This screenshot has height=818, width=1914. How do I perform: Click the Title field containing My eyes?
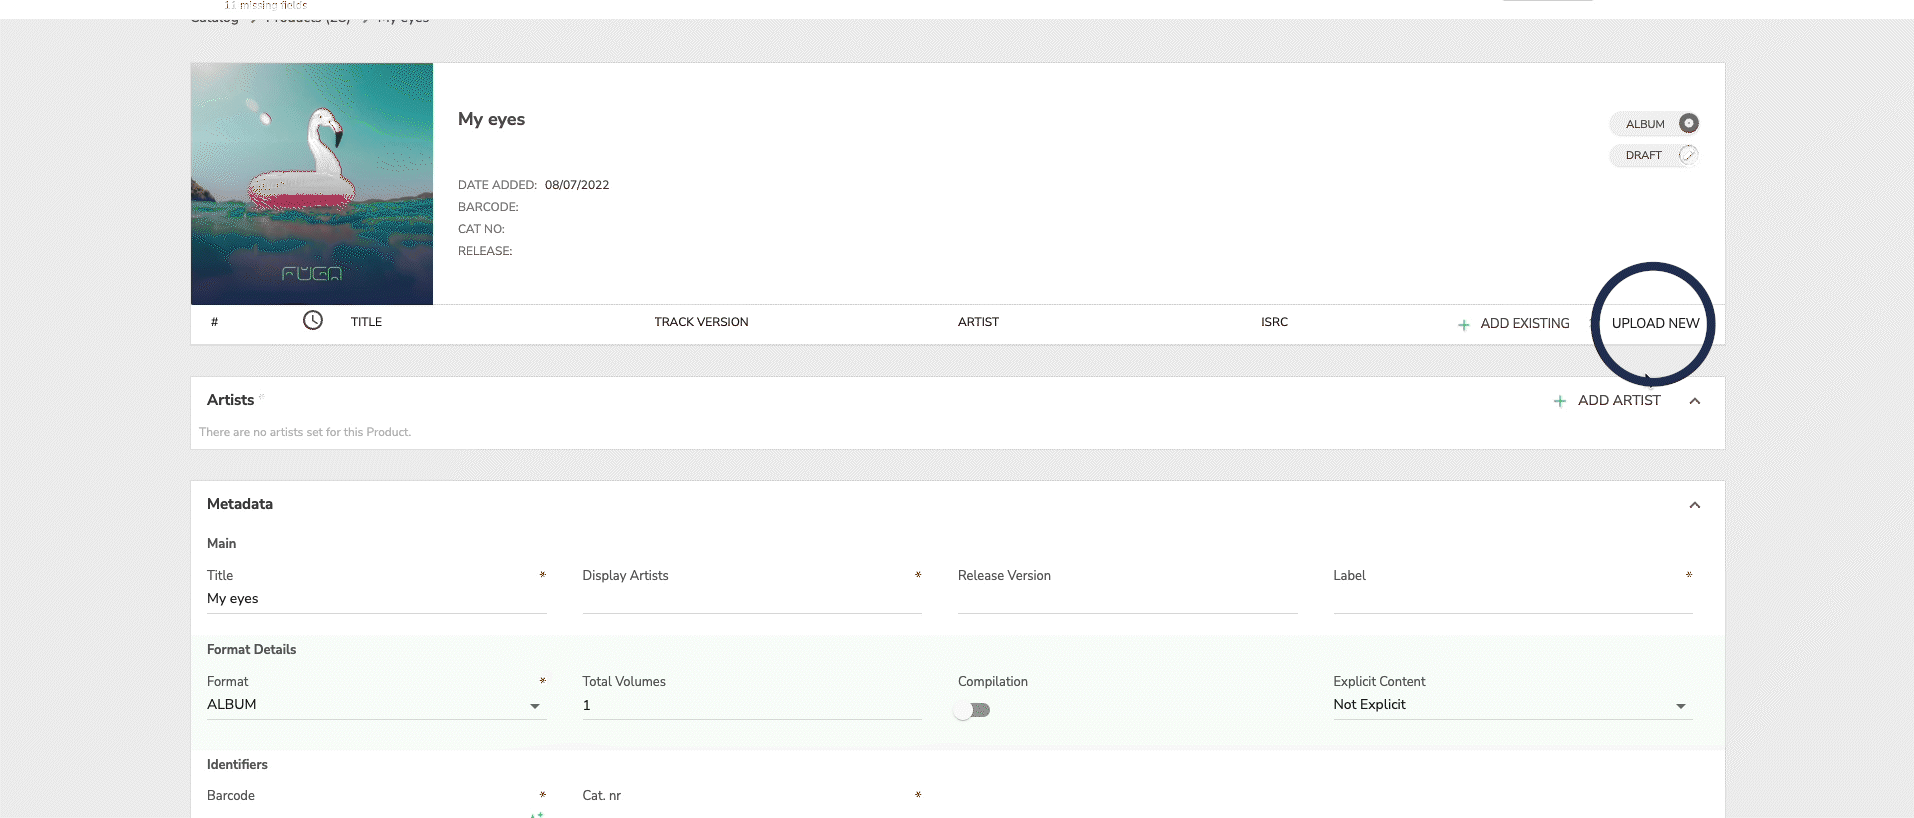[x=376, y=599]
